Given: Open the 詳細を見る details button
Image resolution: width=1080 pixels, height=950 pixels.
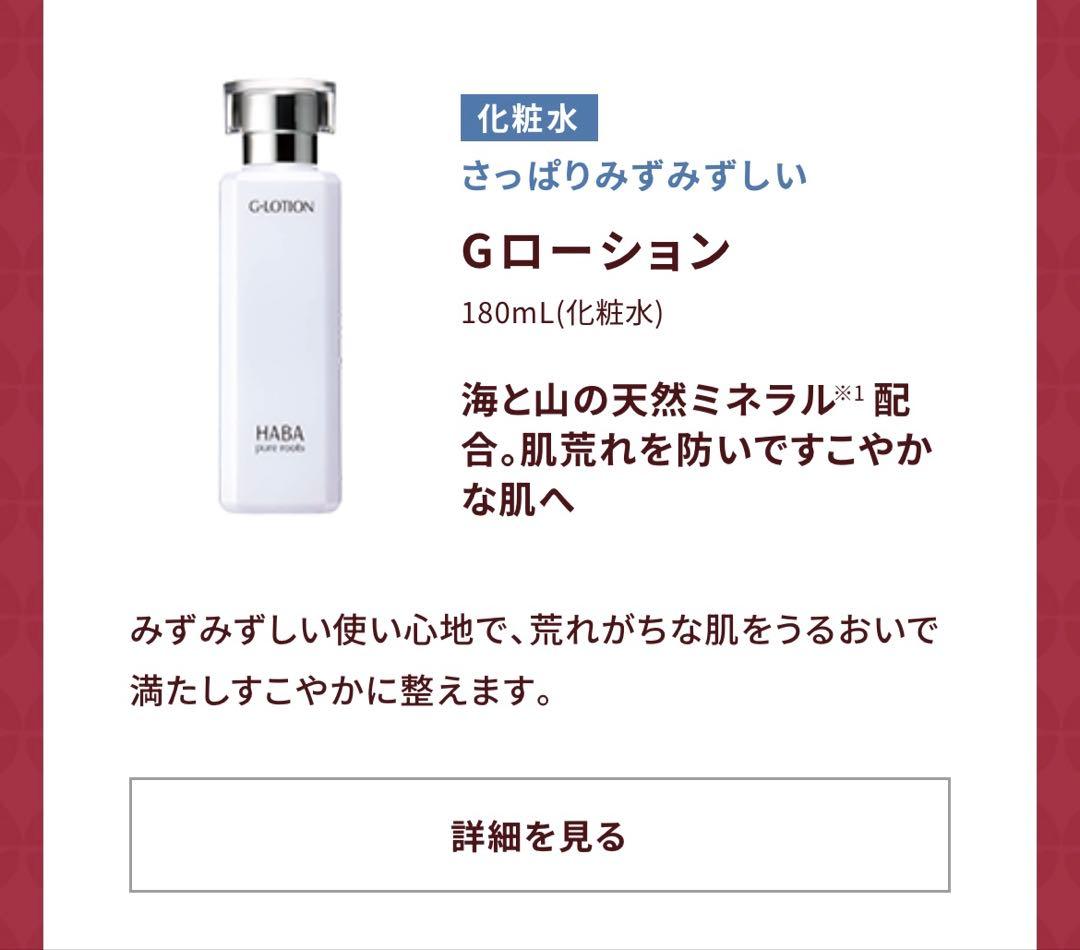Looking at the screenshot, I should (539, 835).
